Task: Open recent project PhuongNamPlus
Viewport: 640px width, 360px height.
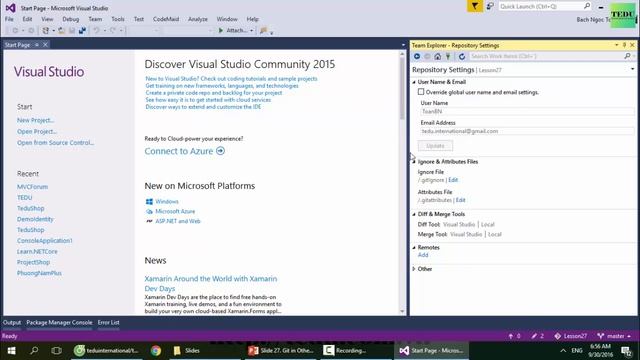Action: pos(39,273)
